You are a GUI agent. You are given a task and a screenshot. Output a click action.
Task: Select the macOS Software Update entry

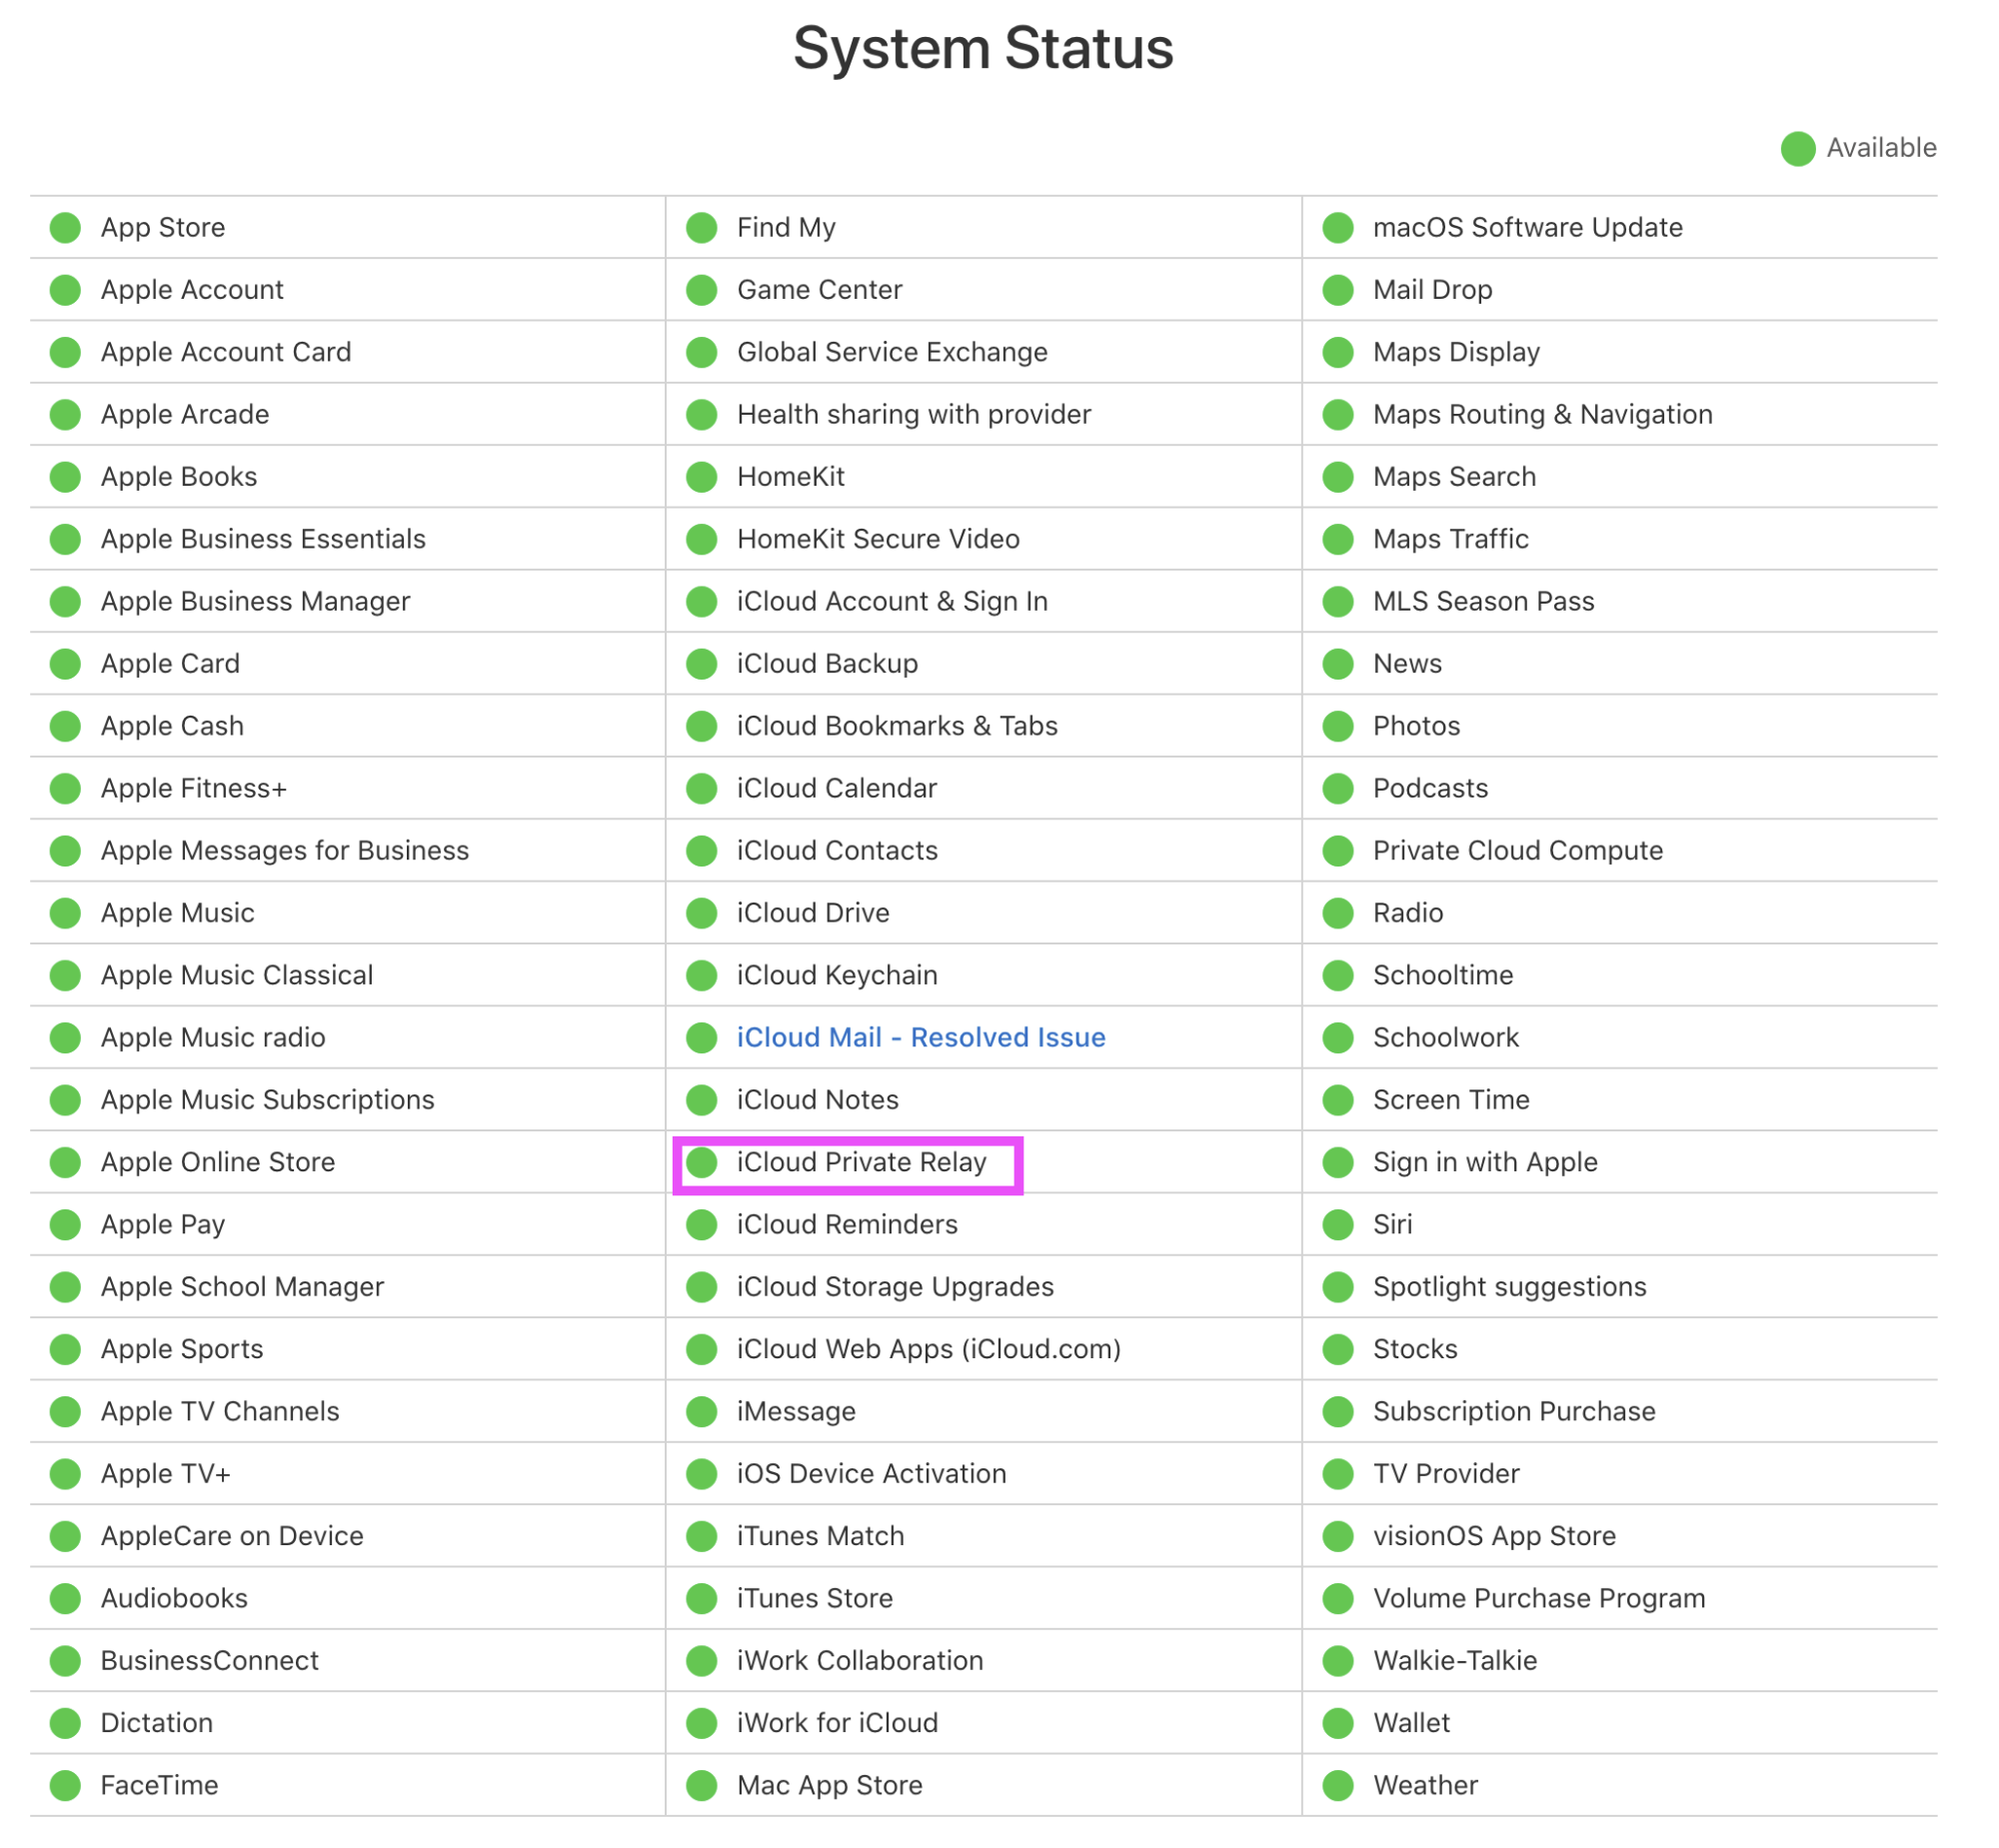1529,228
